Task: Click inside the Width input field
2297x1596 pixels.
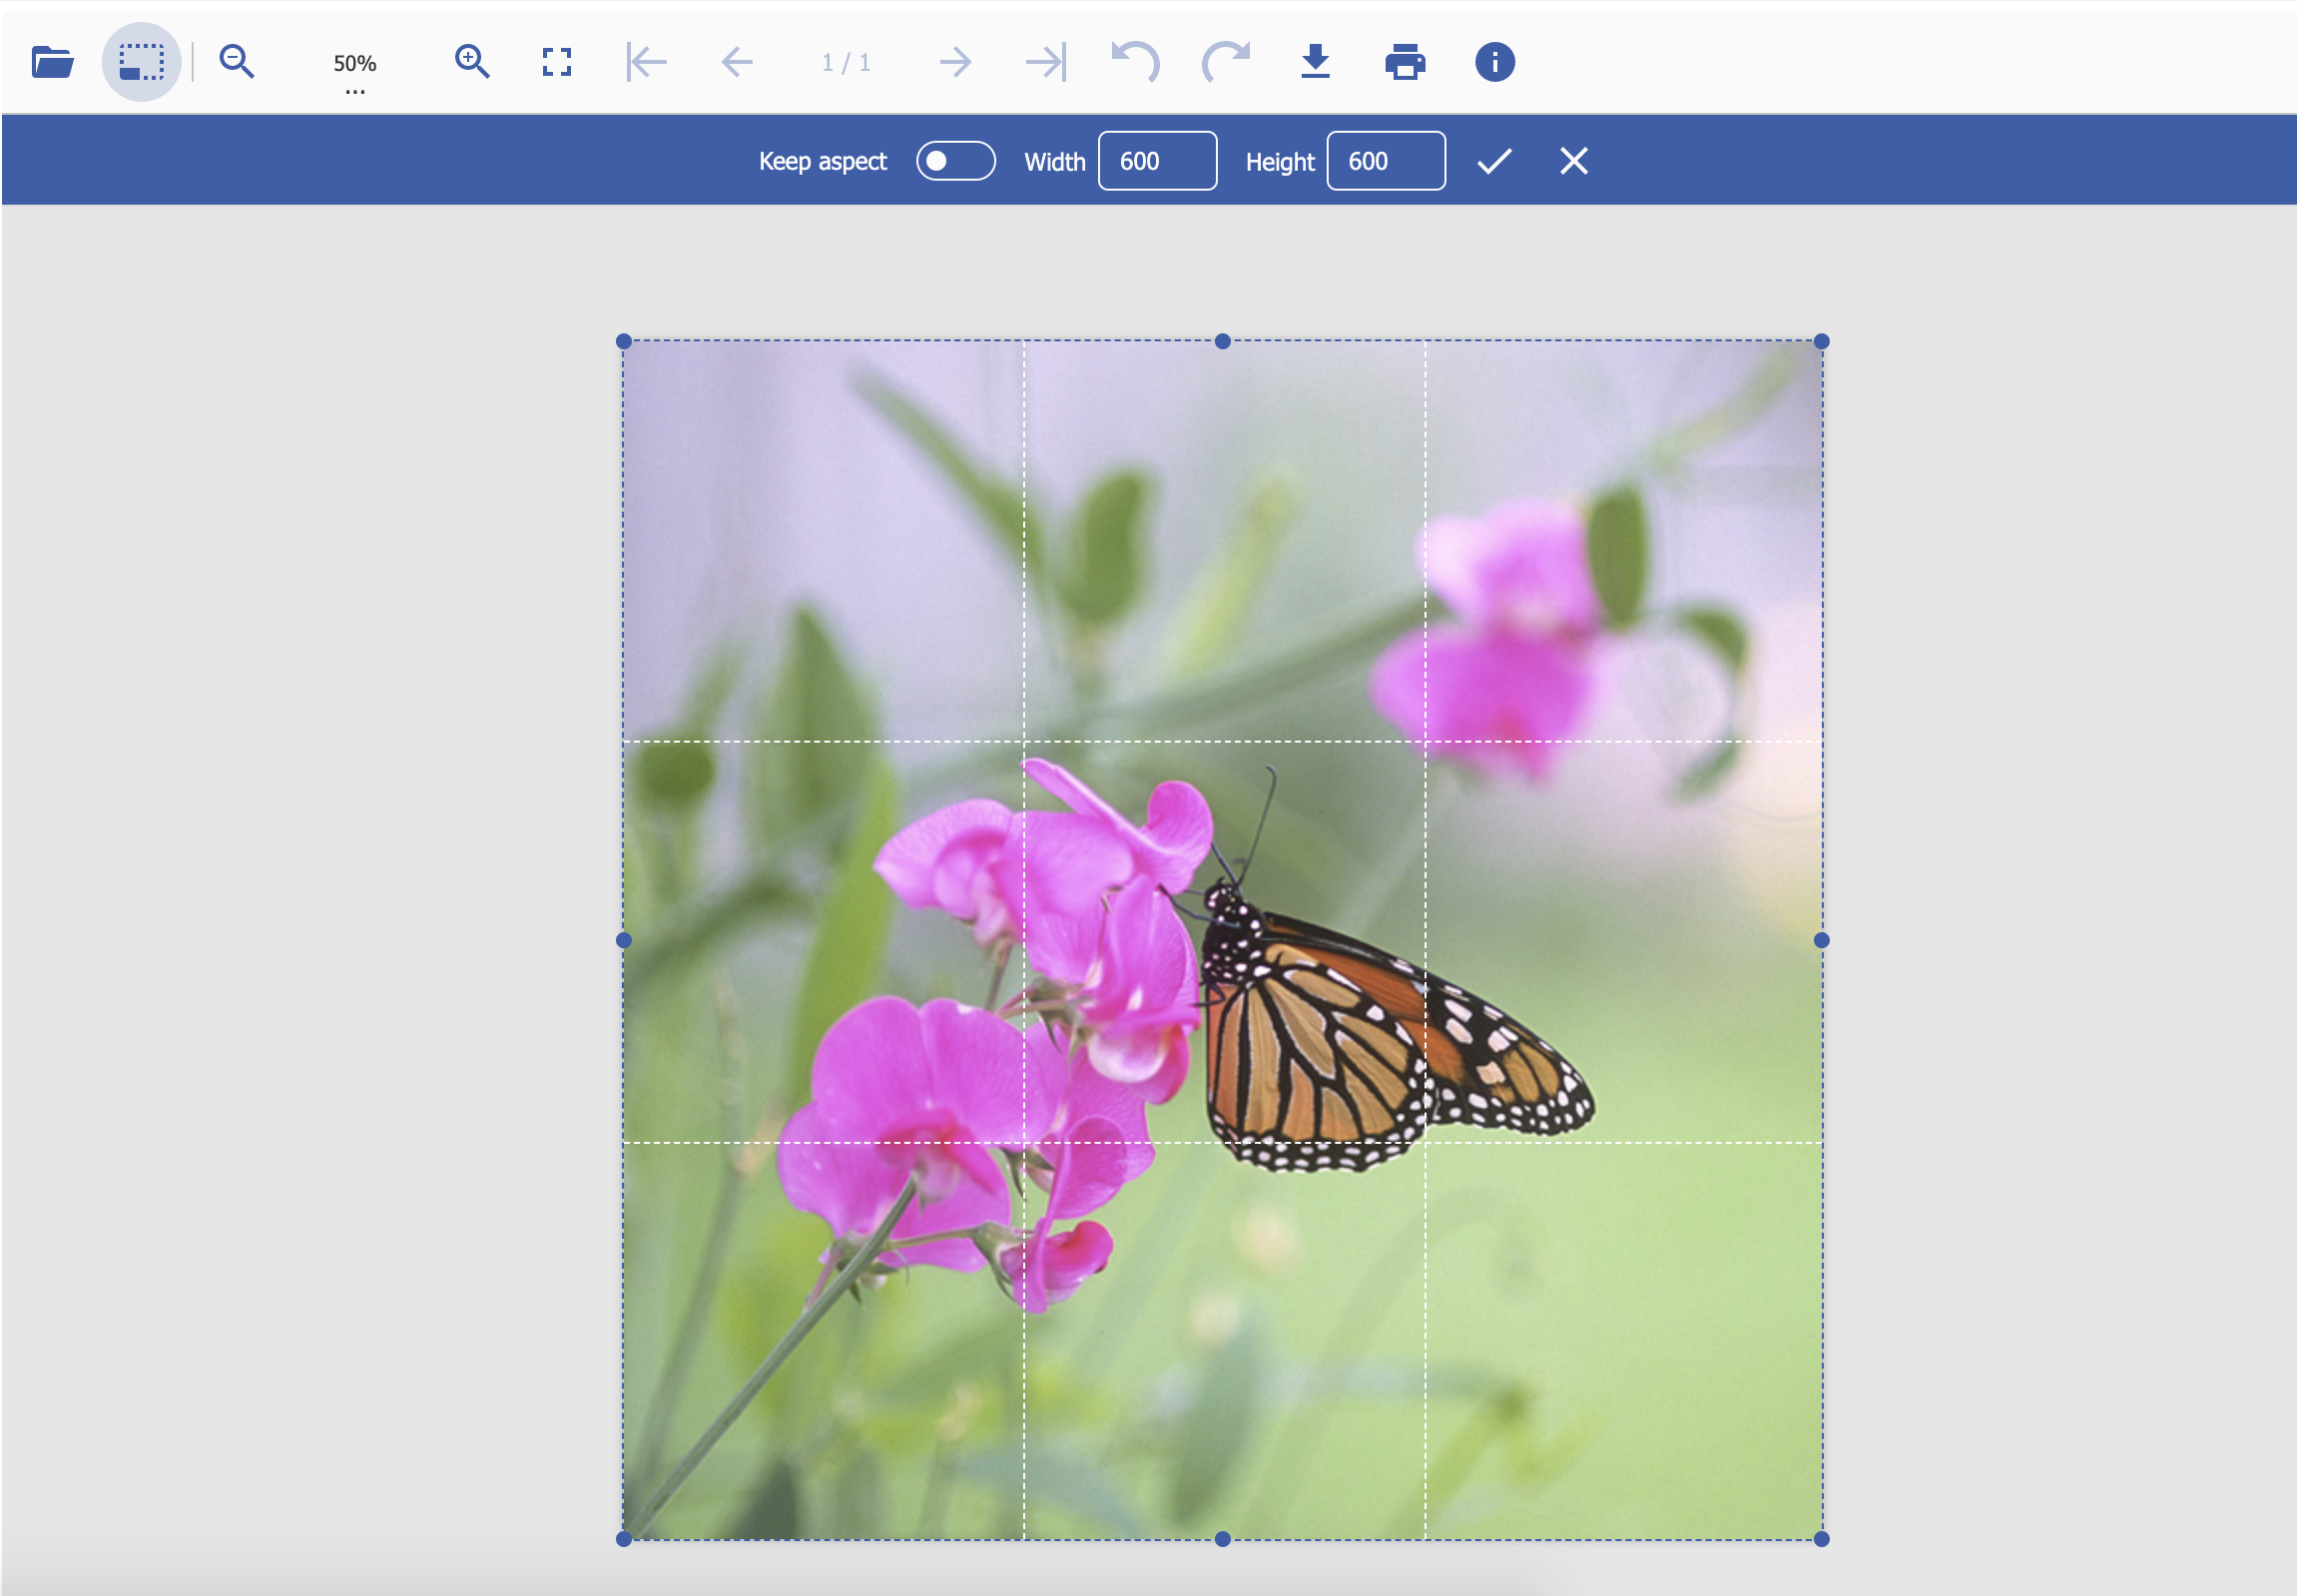Action: click(x=1157, y=160)
